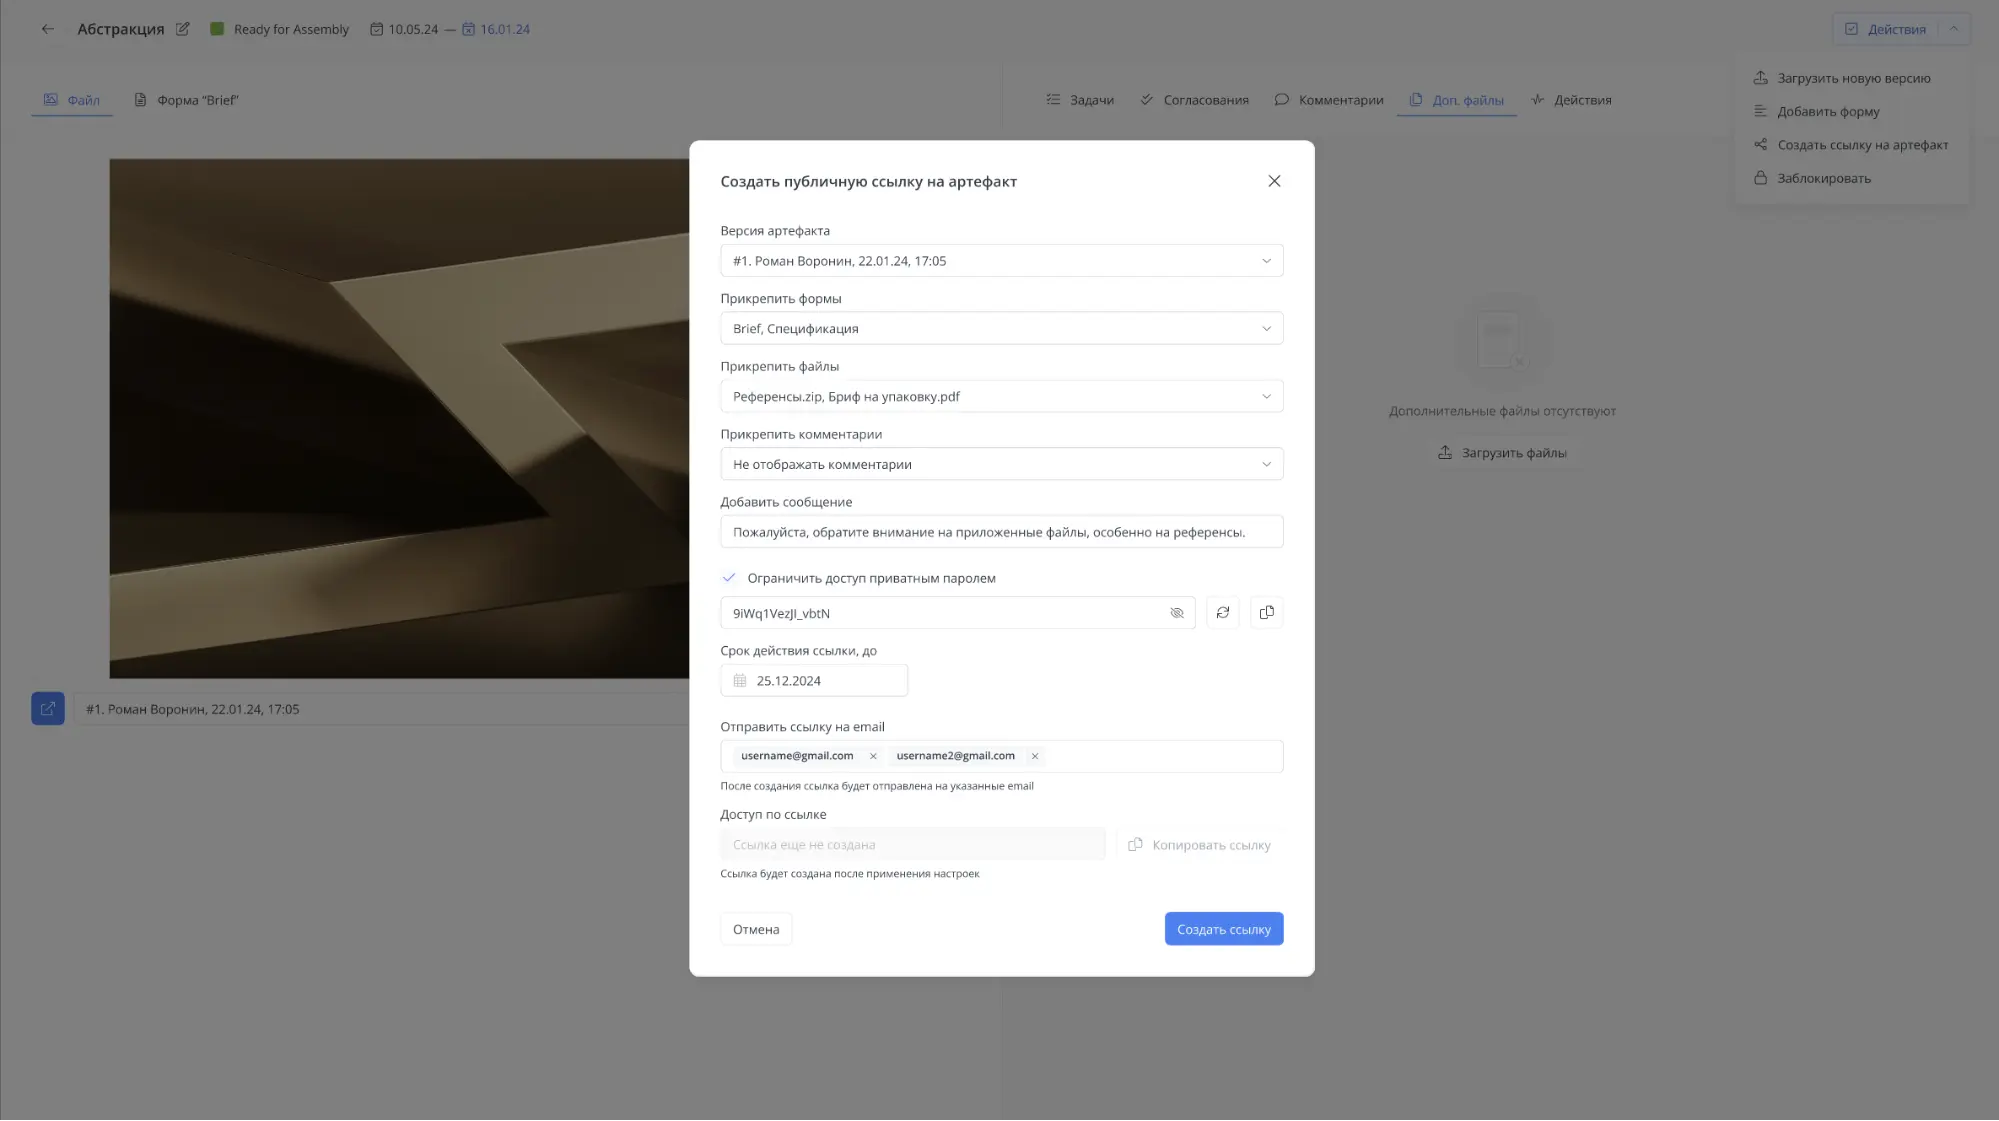
Task: Choose Заблокировать menu entry
Action: click(x=1812, y=178)
